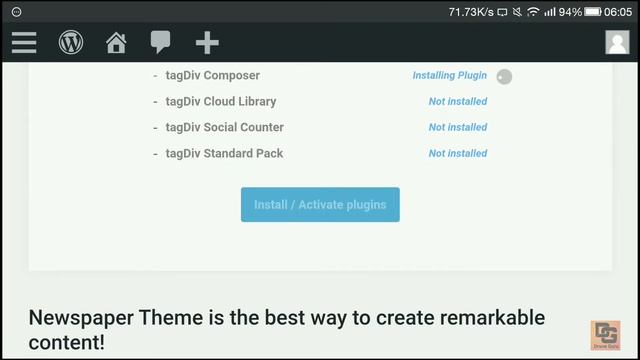Visit site via home icon
The width and height of the screenshot is (640, 360).
(116, 42)
